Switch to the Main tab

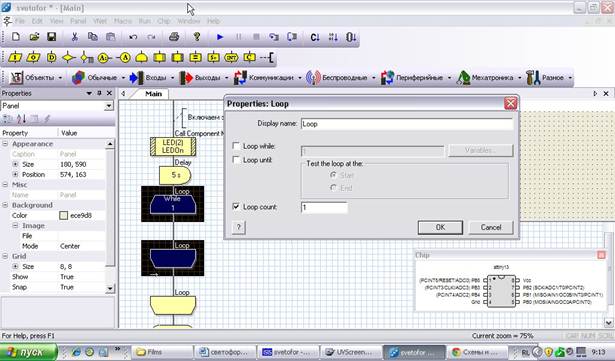[x=153, y=94]
